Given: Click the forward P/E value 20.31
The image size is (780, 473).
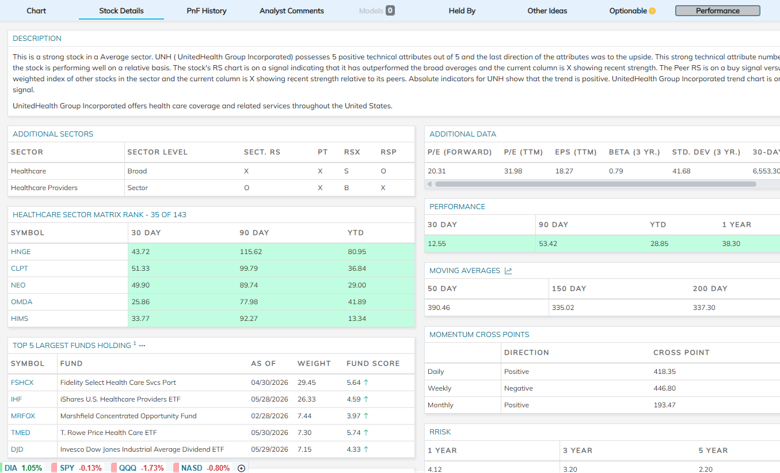Looking at the screenshot, I should [437, 171].
